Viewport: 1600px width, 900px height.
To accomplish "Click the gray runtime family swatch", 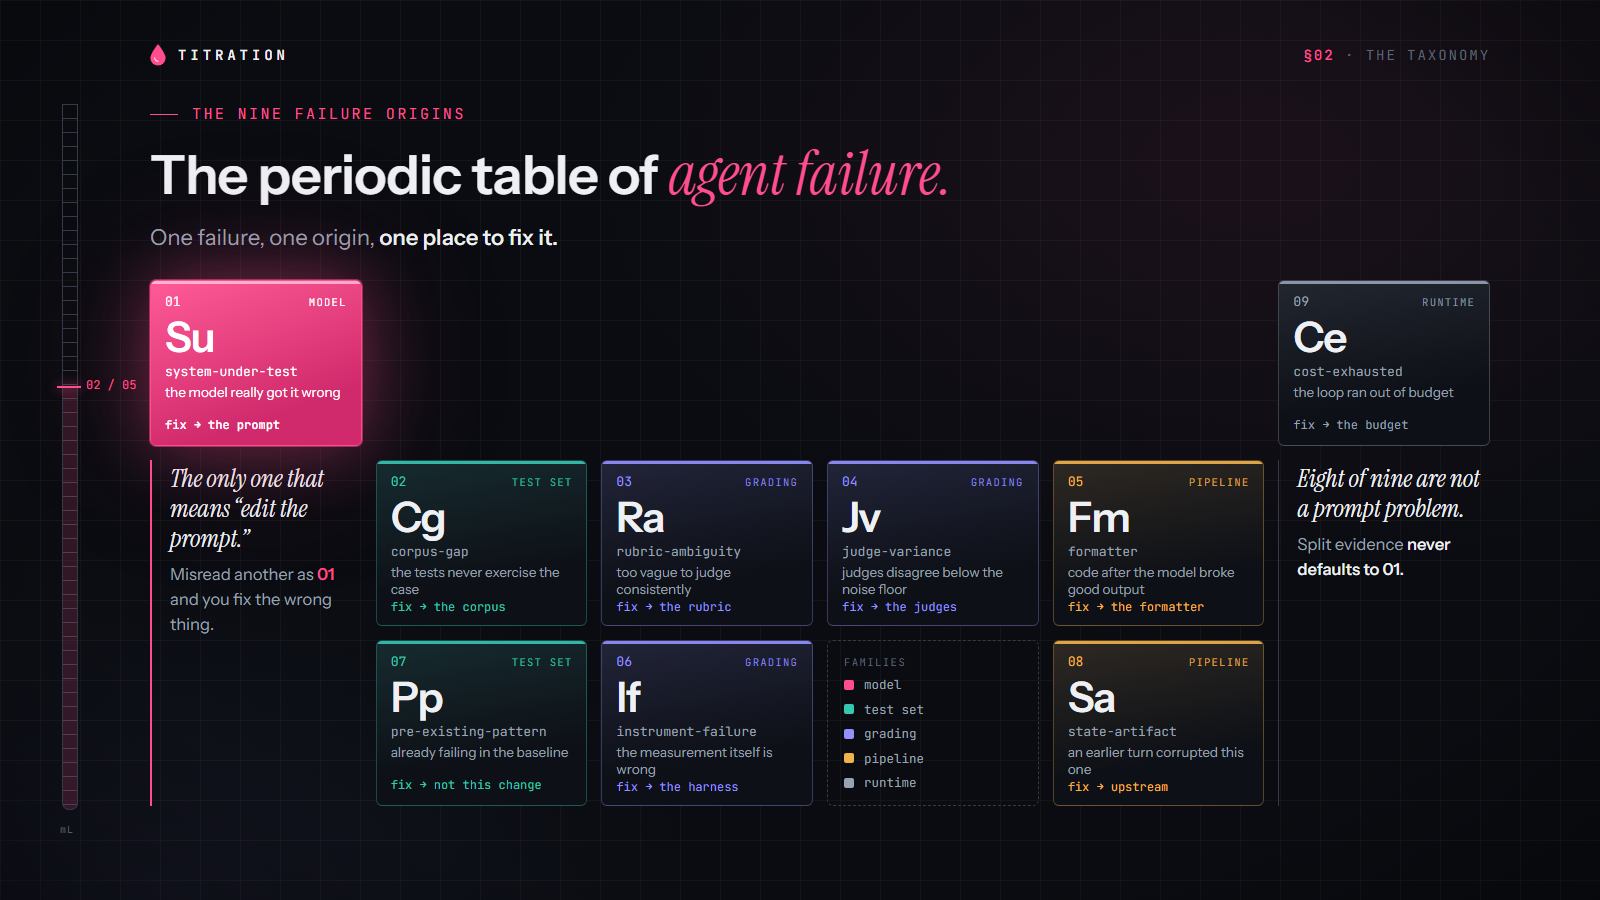I will click(849, 783).
